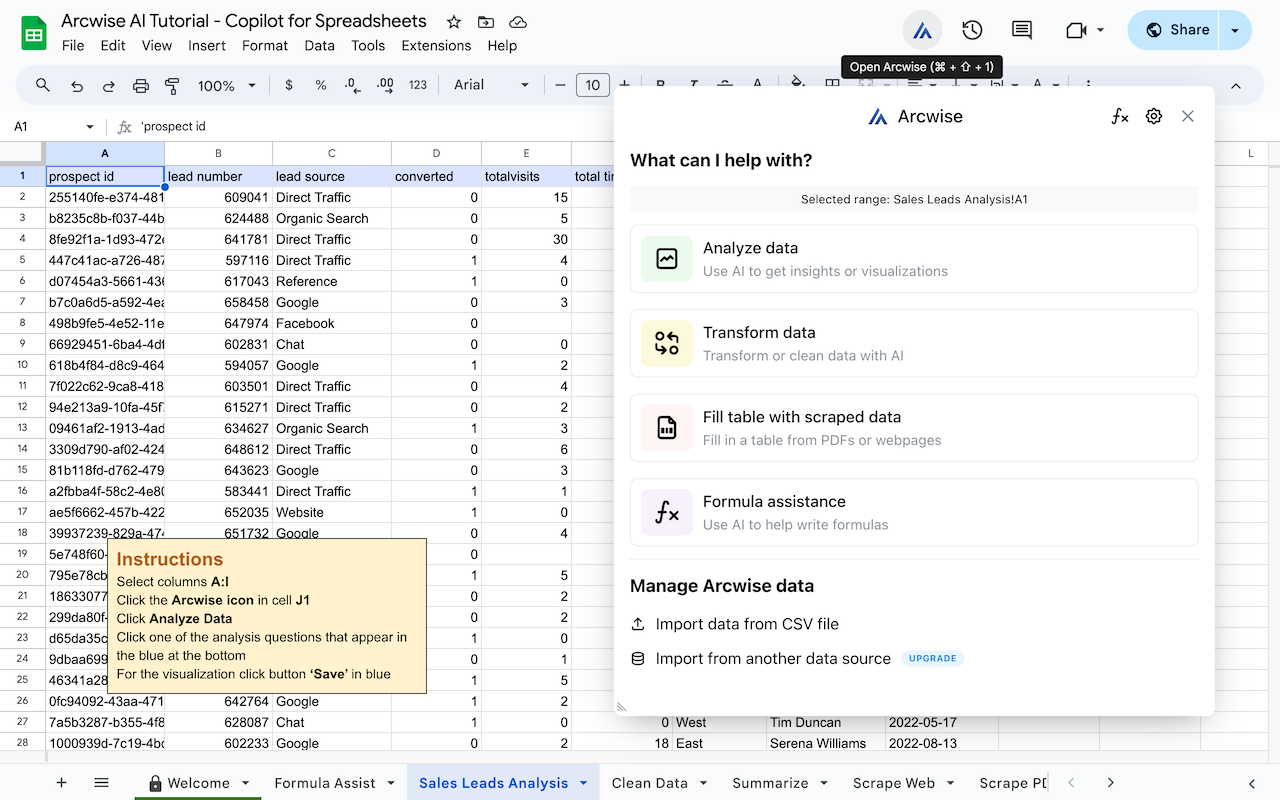Import from another data source
1280x800 pixels.
click(x=773, y=658)
